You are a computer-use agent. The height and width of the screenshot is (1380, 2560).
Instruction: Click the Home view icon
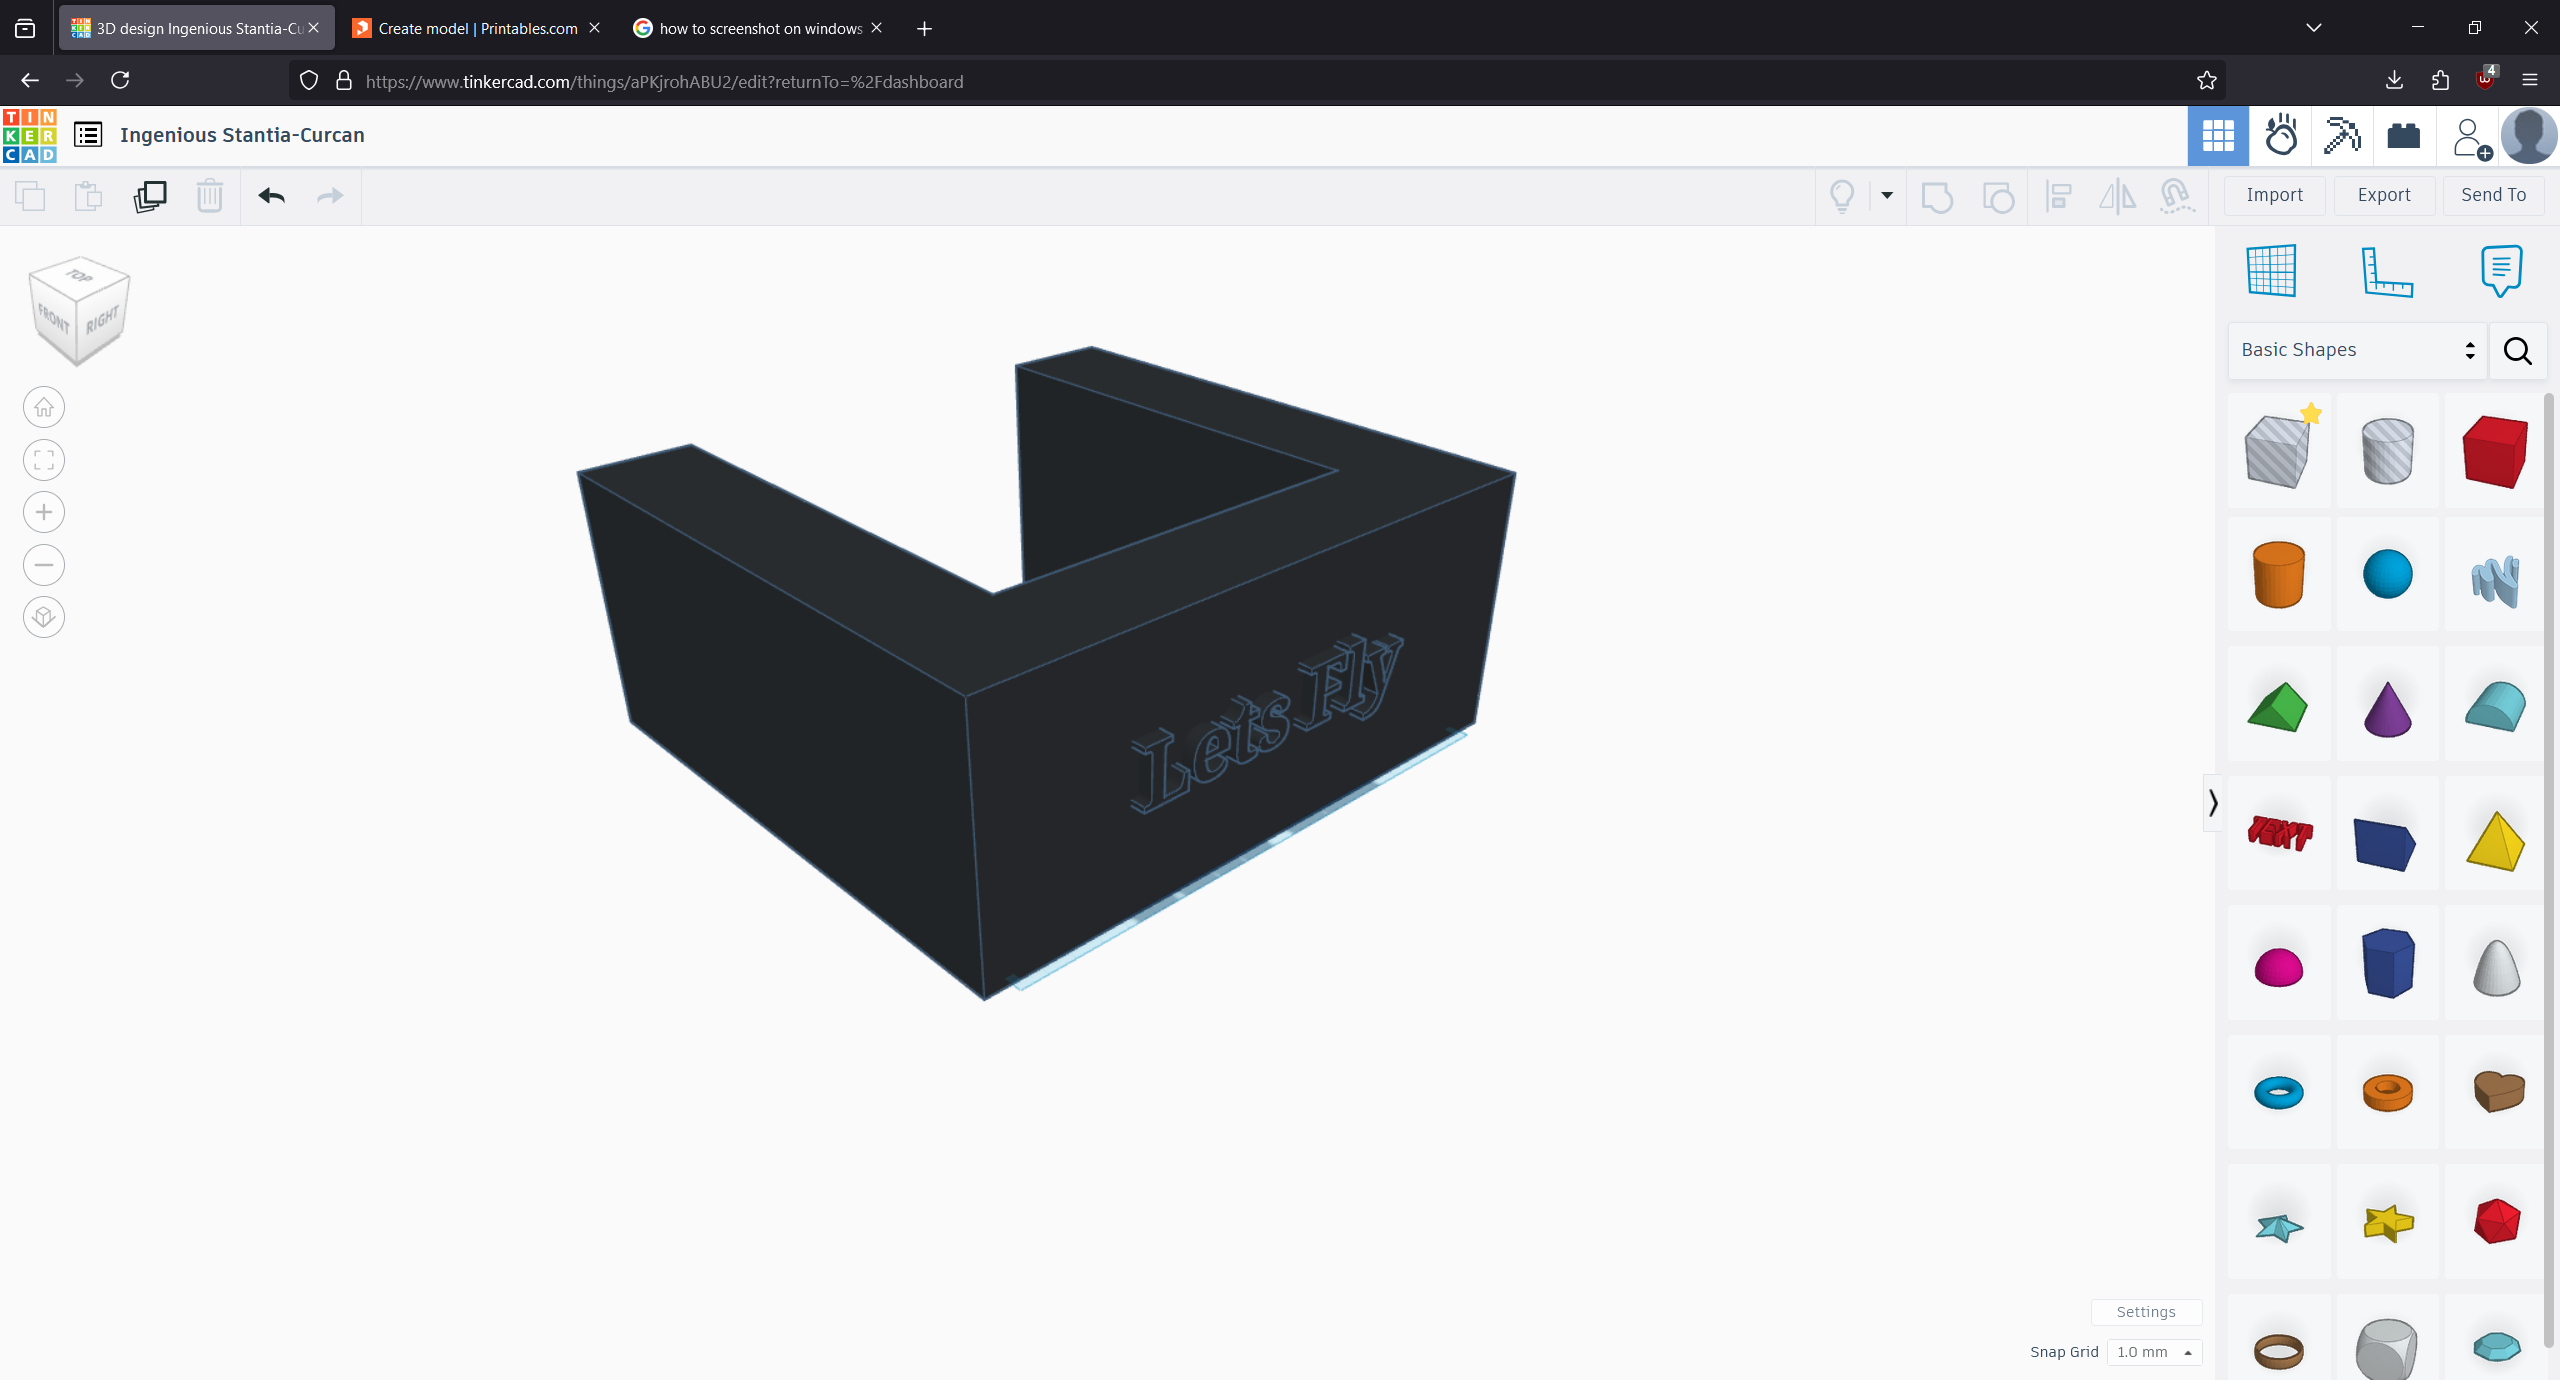(44, 408)
